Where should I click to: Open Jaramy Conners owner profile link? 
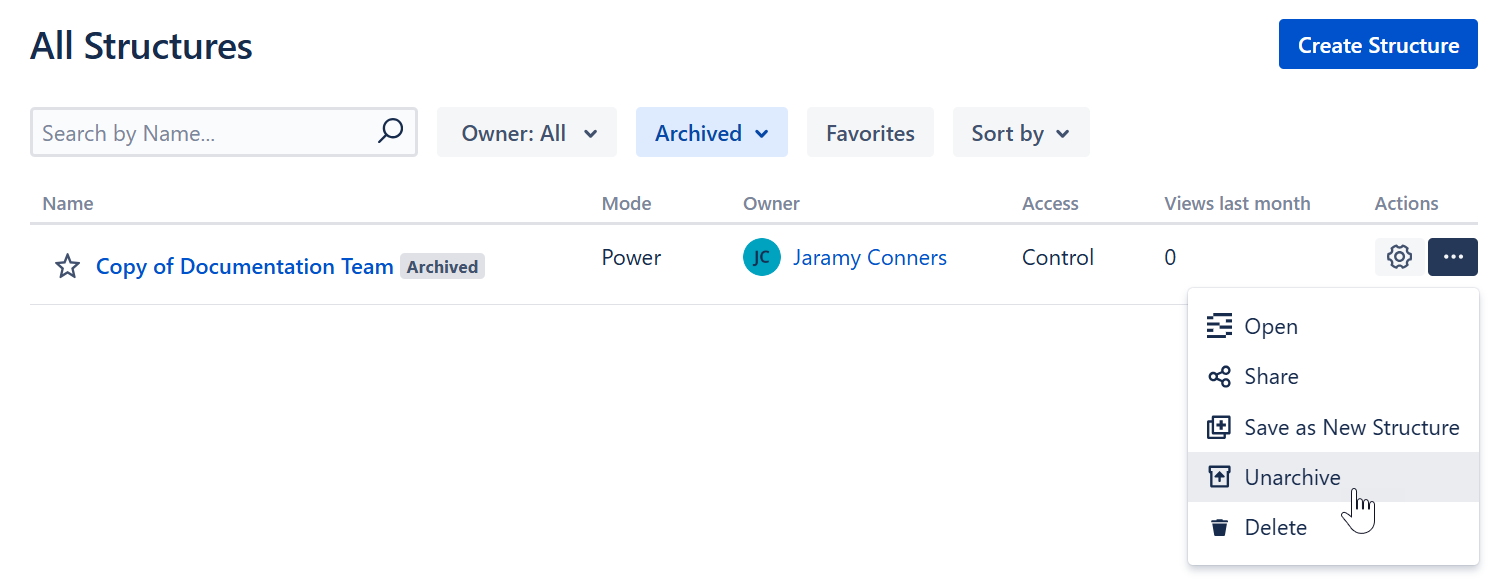click(869, 258)
